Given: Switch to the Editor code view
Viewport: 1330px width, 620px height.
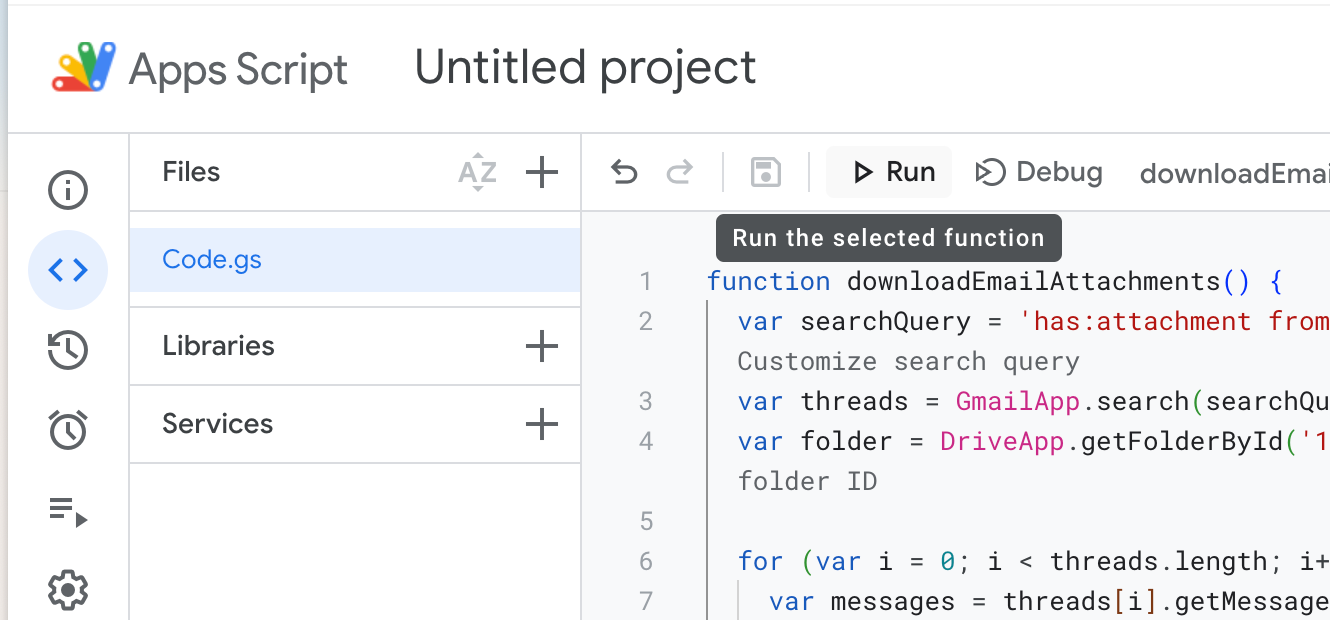Looking at the screenshot, I should click(68, 270).
